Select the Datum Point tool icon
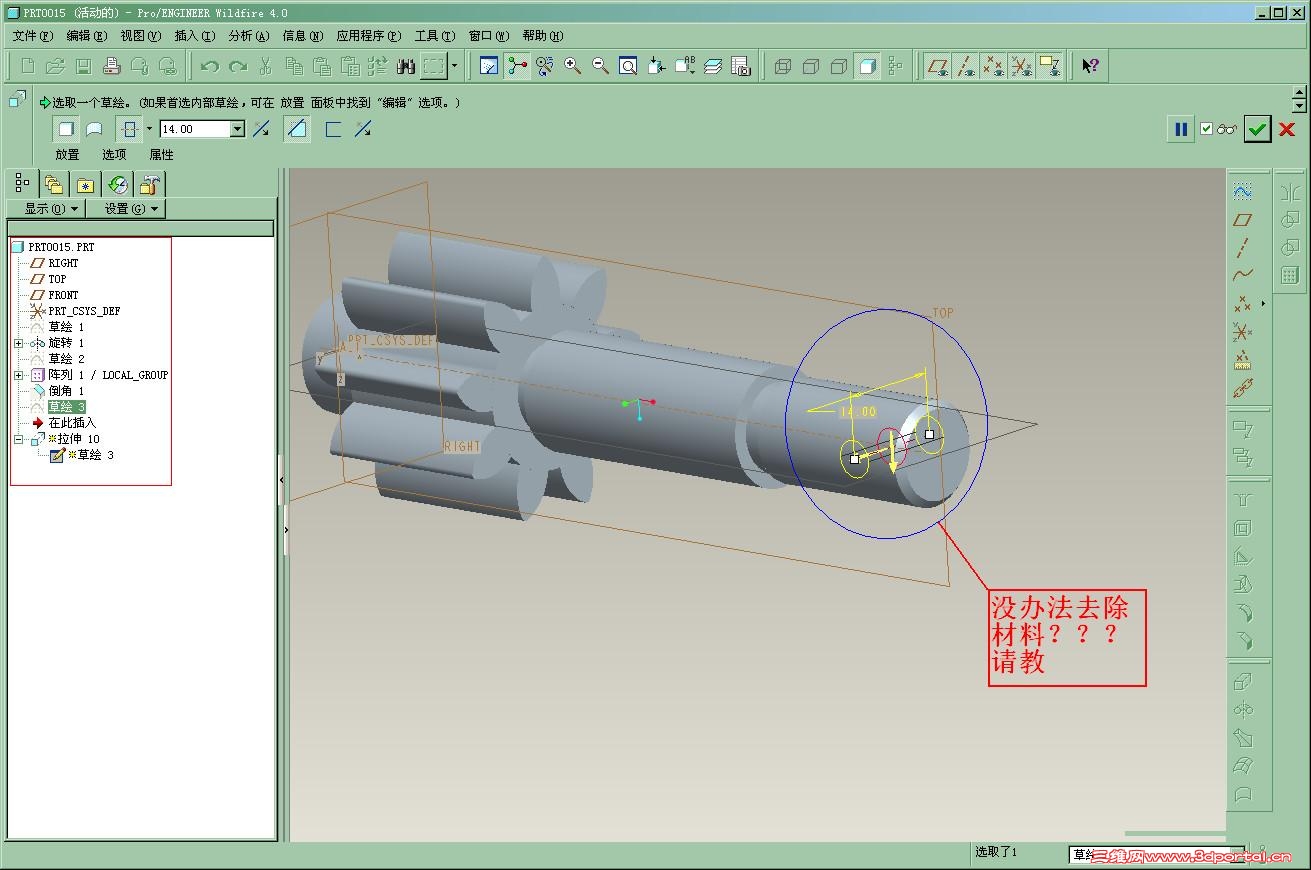The height and width of the screenshot is (870, 1311). tap(1243, 303)
